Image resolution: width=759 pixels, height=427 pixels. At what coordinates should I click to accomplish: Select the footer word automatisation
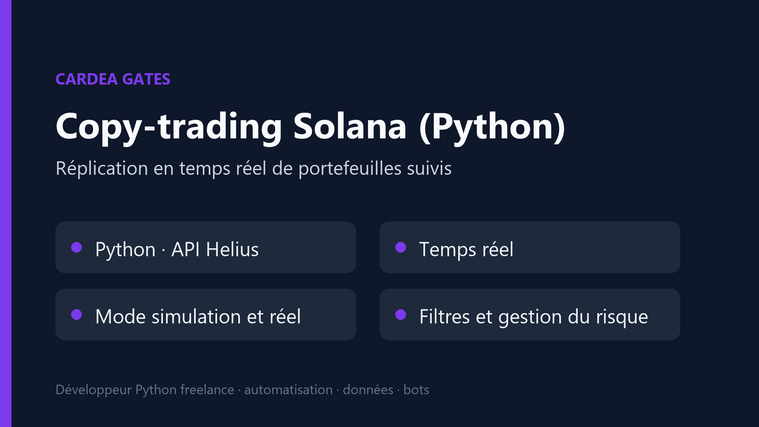click(x=288, y=390)
